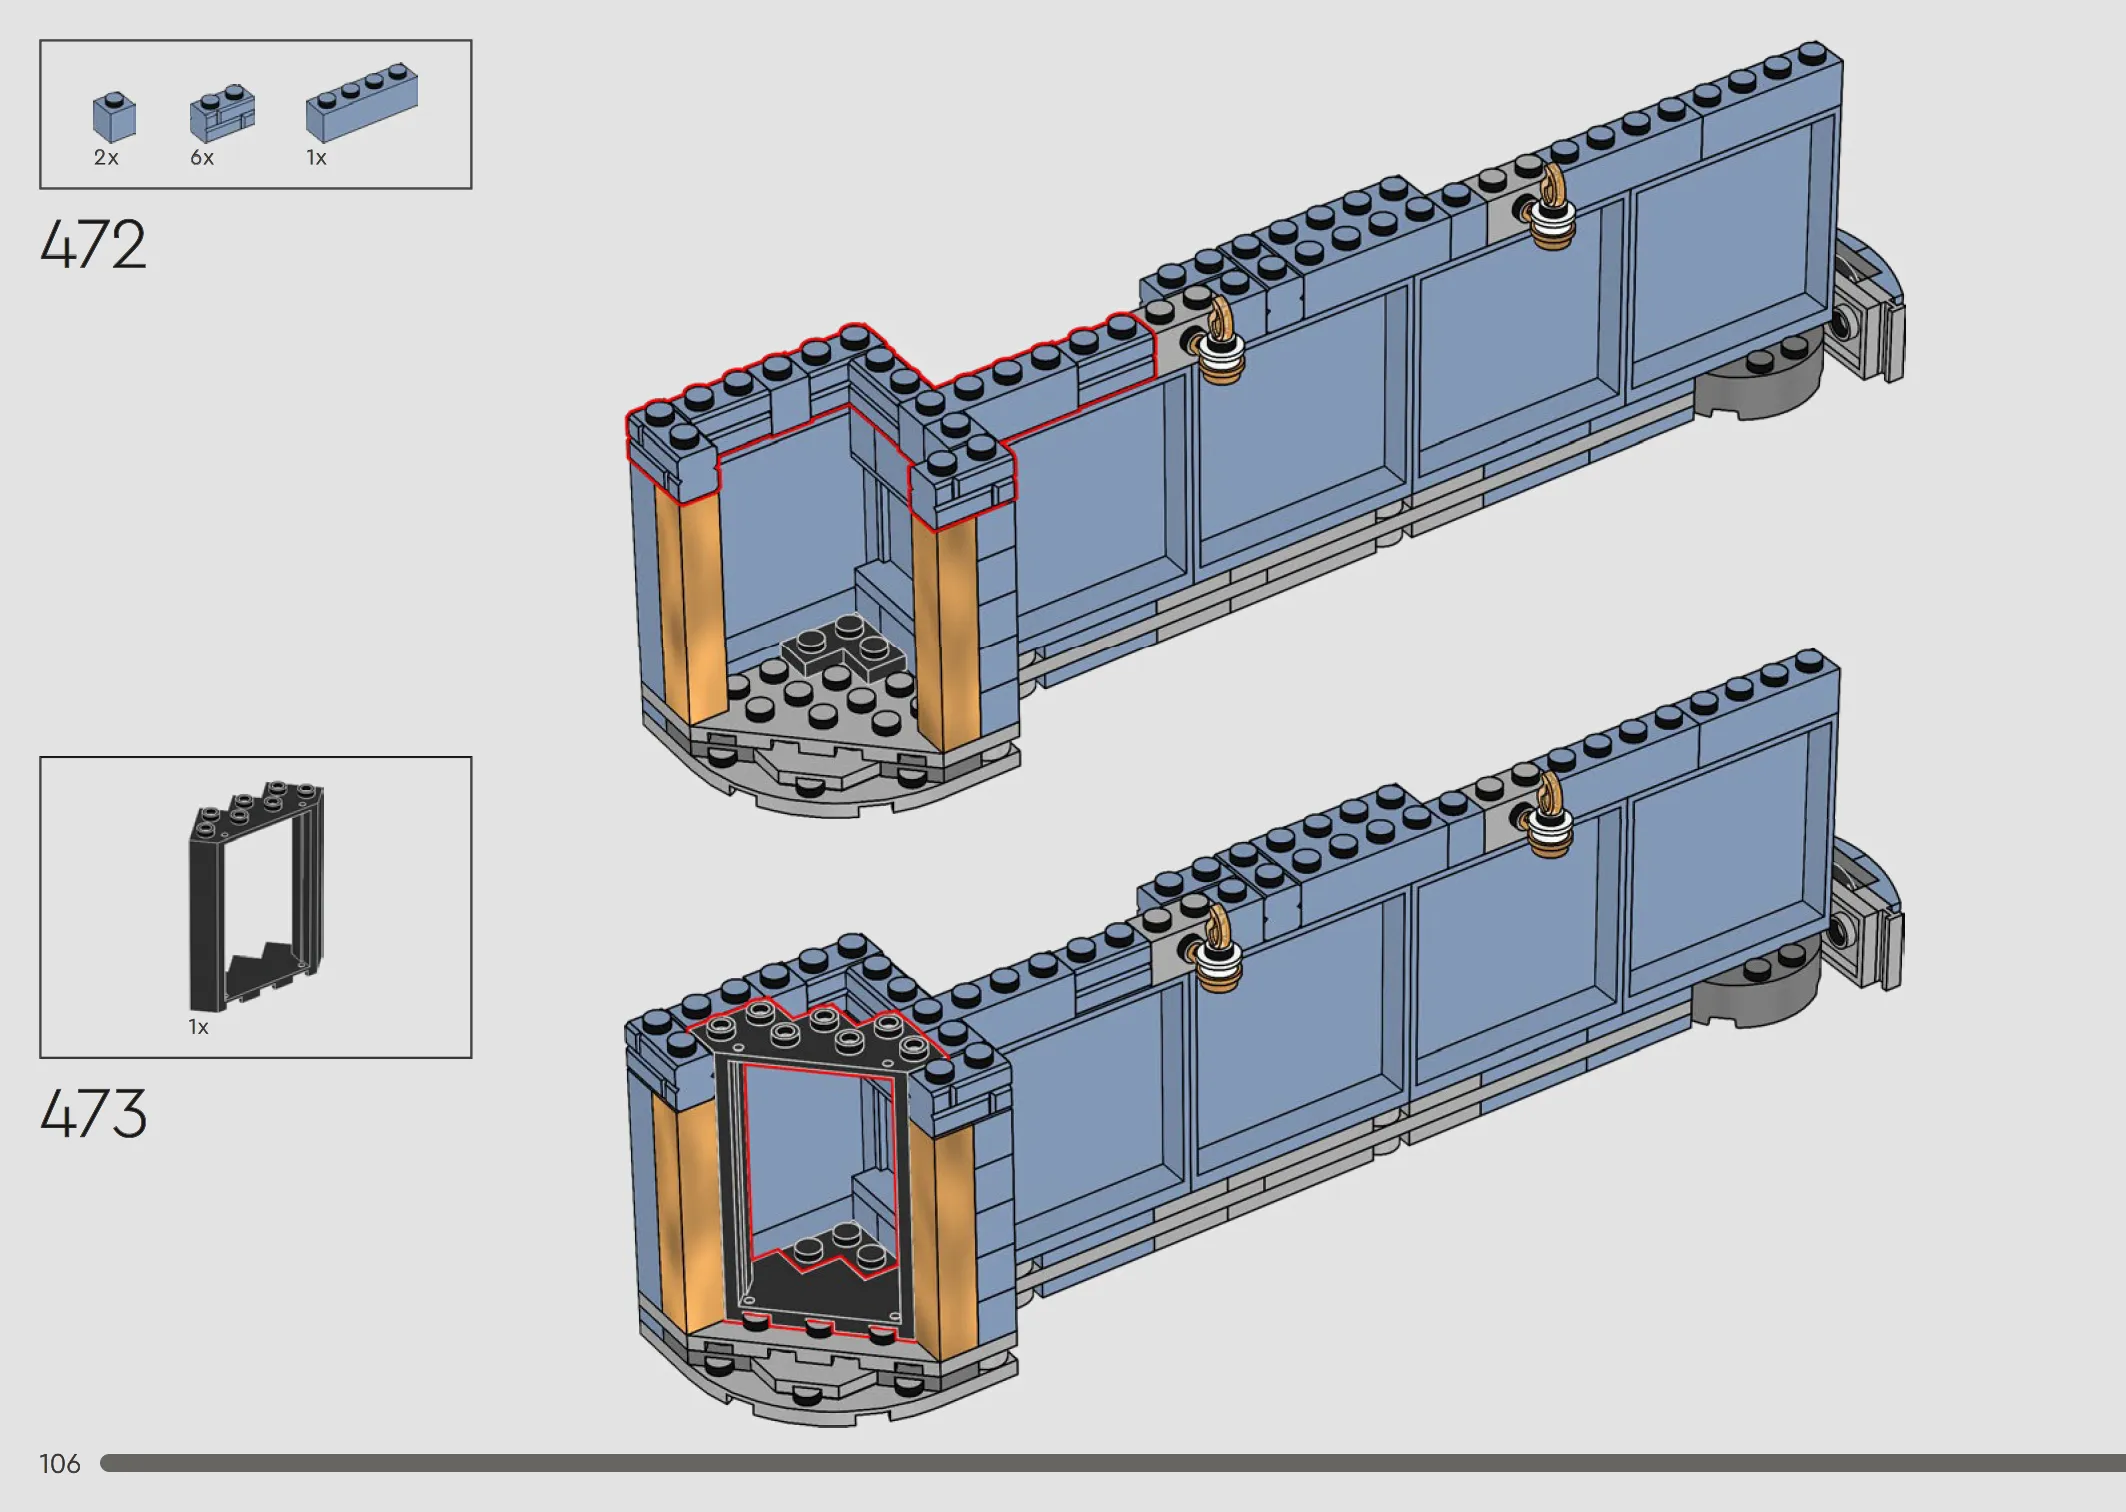Image resolution: width=2126 pixels, height=1512 pixels.
Task: Click the 1x2 masonry brick part image
Action: tap(222, 113)
